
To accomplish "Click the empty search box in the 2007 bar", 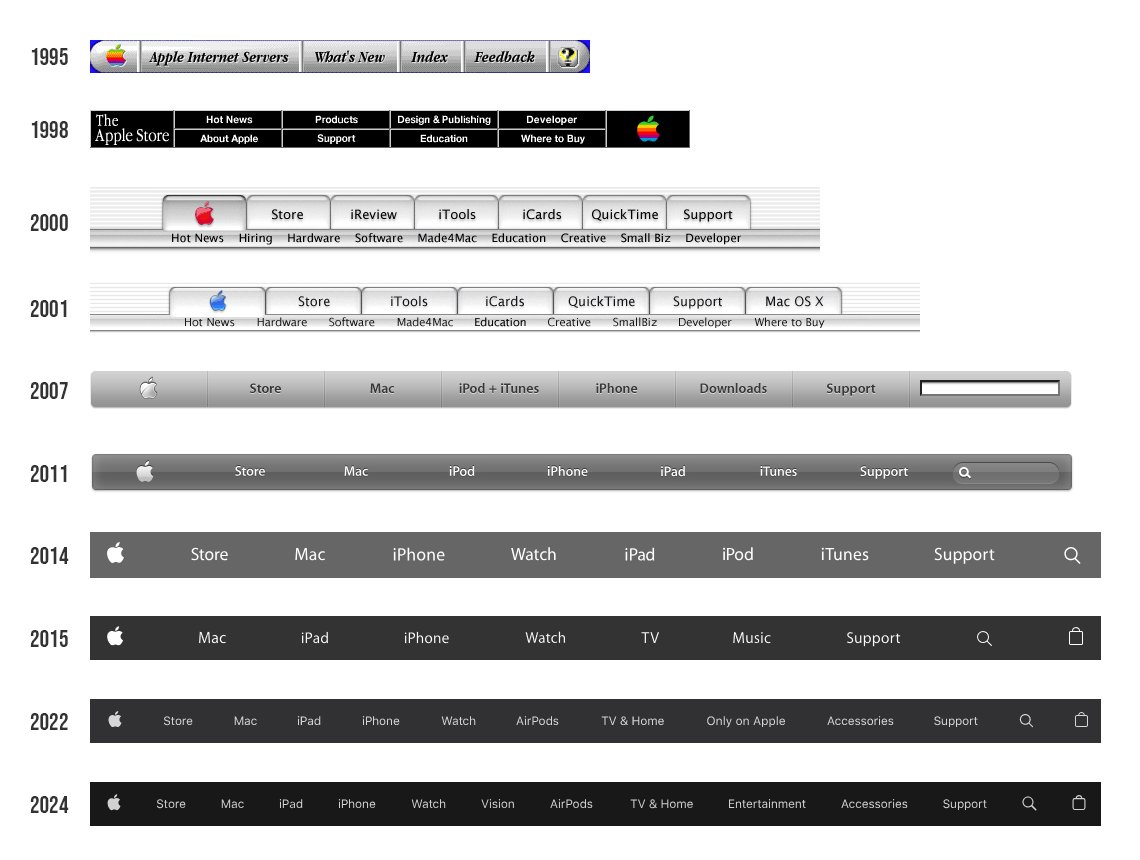I will 990,388.
